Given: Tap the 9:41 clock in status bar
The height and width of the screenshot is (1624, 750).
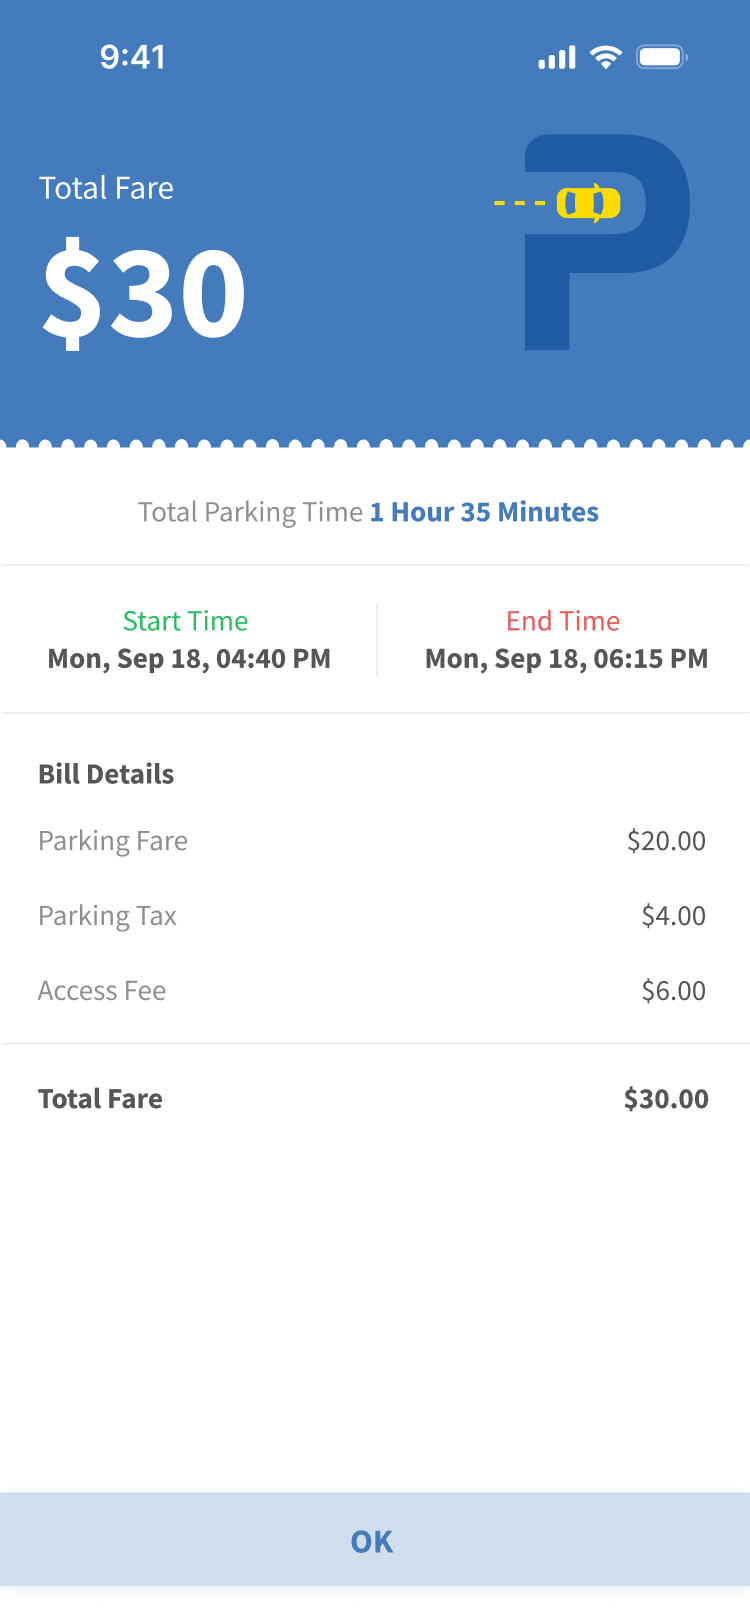Looking at the screenshot, I should pyautogui.click(x=132, y=57).
